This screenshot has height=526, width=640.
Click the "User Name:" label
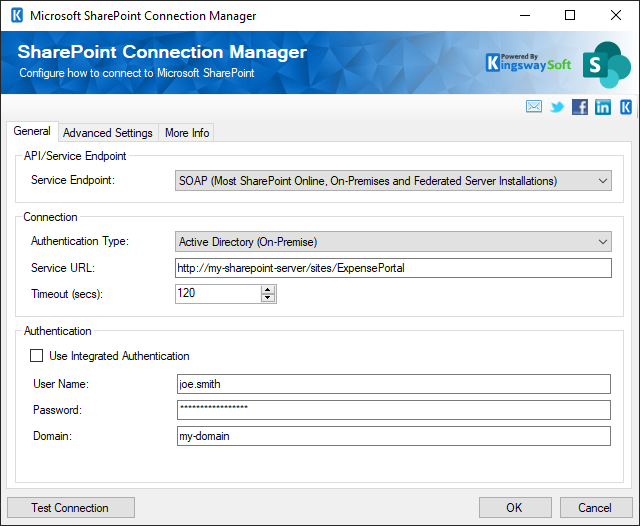pos(61,384)
